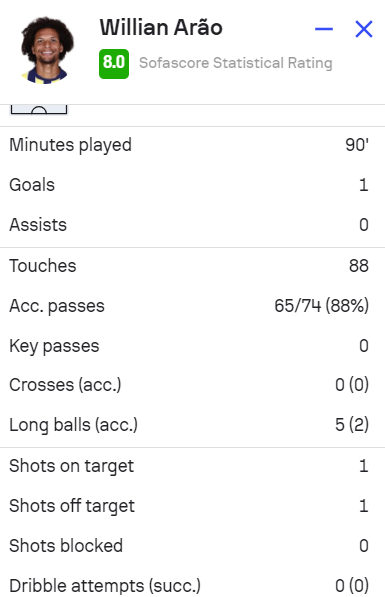385x597 pixels.
Task: Click the green 8.0 rating badge
Action: (x=114, y=64)
